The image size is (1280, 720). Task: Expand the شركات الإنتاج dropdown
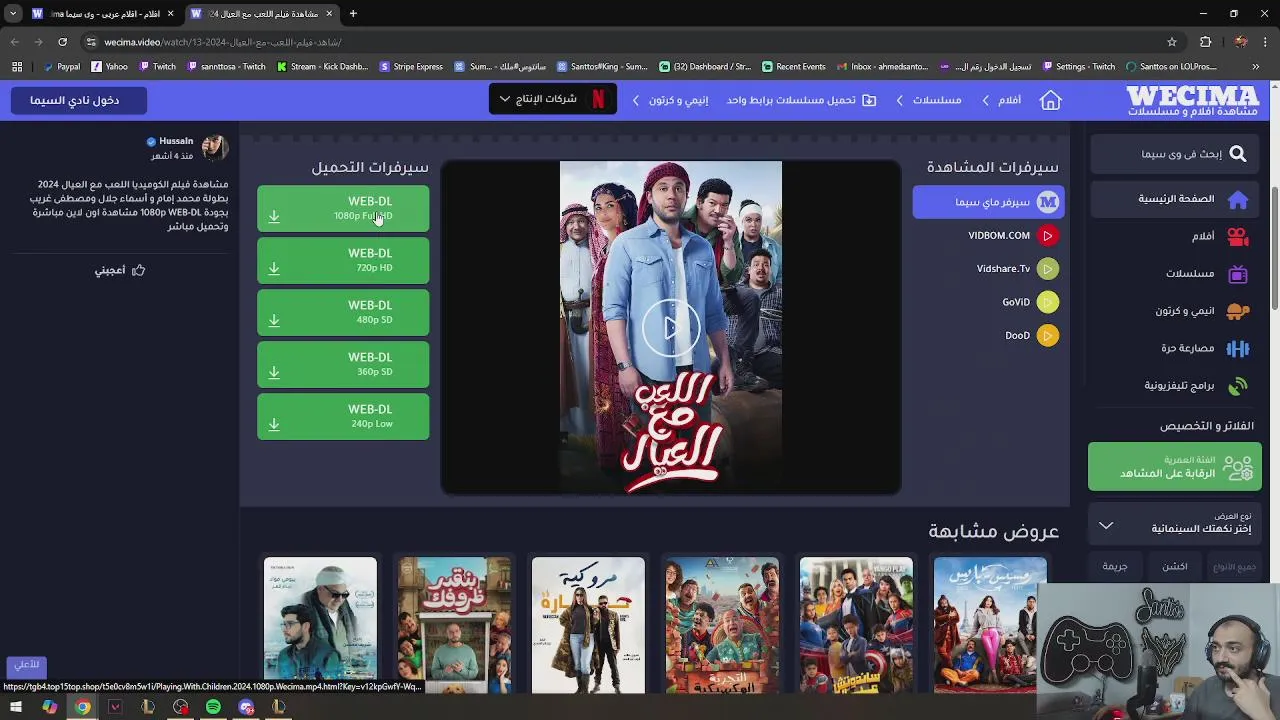click(551, 99)
